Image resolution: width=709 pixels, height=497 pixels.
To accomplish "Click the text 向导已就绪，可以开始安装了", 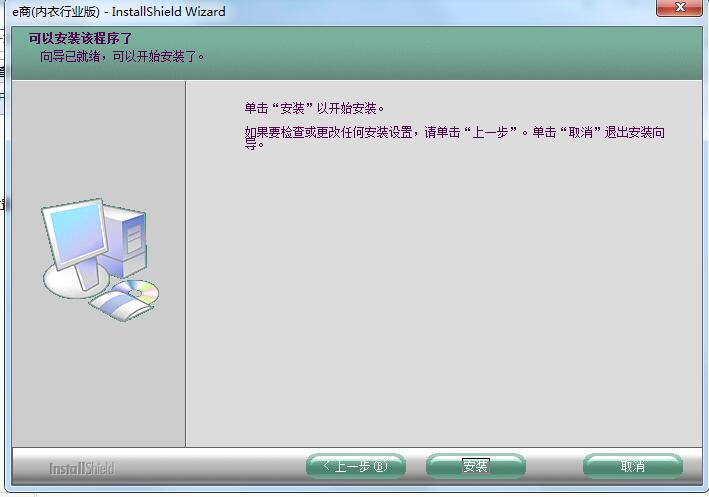I will pyautogui.click(x=122, y=57).
